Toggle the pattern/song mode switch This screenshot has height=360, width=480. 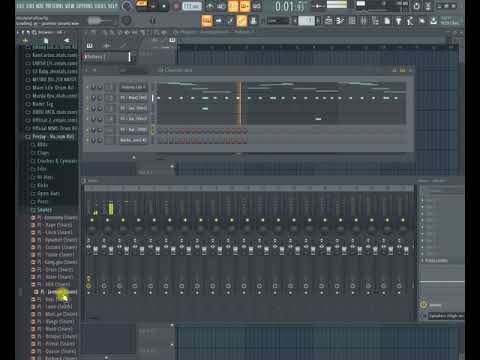(x=141, y=5)
